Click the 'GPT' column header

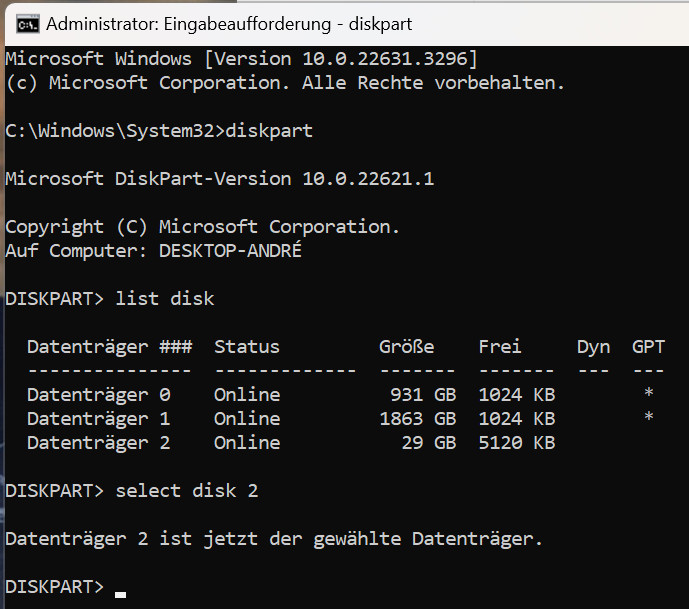[648, 347]
